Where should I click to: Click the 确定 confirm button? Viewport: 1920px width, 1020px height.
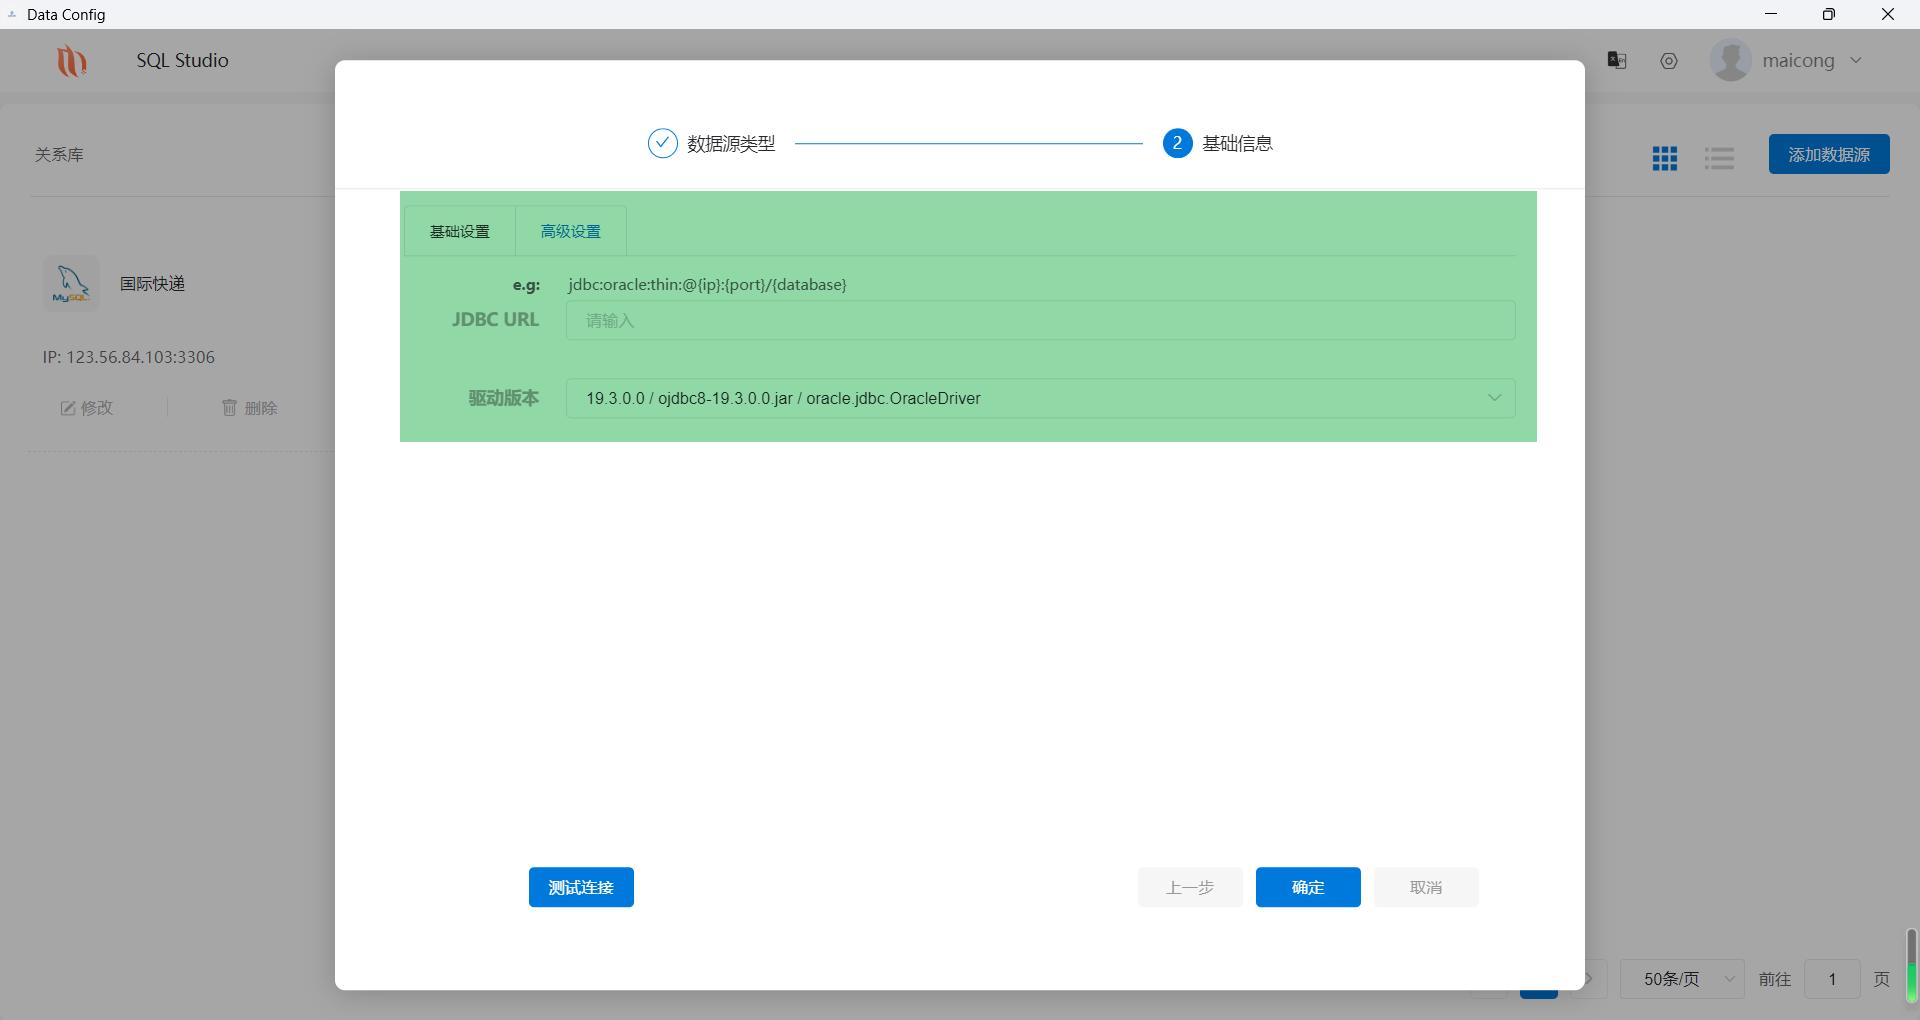tap(1307, 887)
